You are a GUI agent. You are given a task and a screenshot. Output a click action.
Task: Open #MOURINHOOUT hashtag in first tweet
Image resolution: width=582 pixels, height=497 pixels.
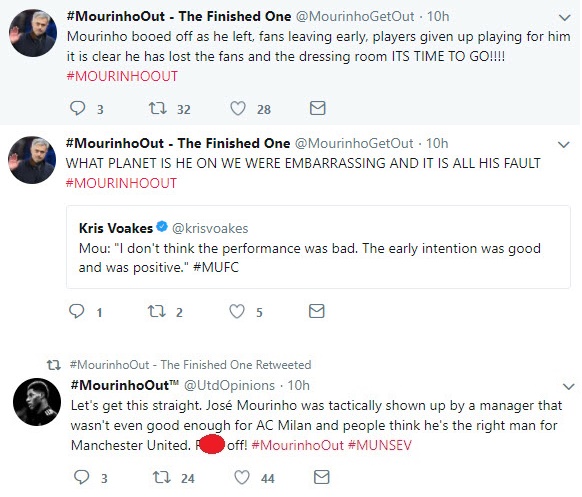tap(122, 76)
